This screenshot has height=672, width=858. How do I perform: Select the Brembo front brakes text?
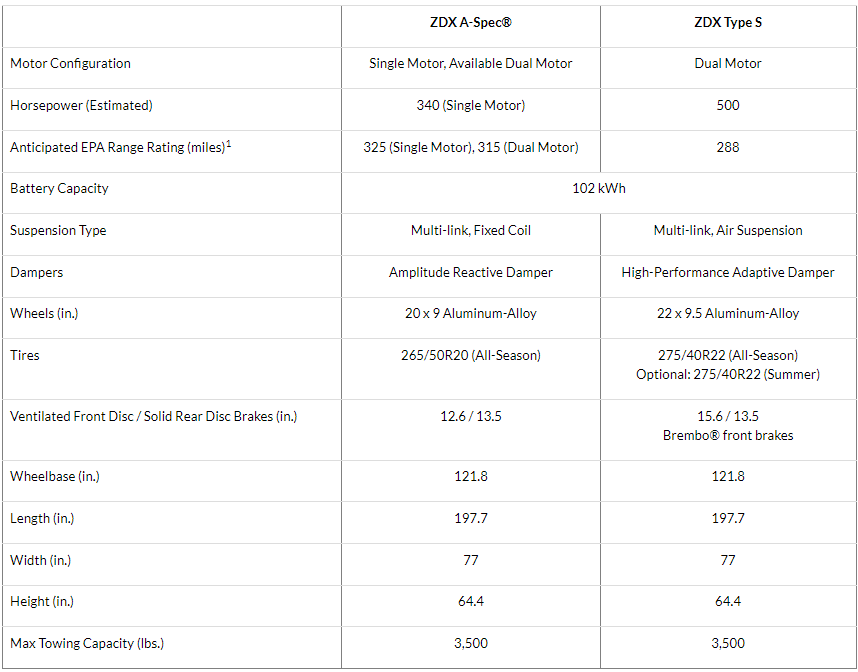pos(727,435)
